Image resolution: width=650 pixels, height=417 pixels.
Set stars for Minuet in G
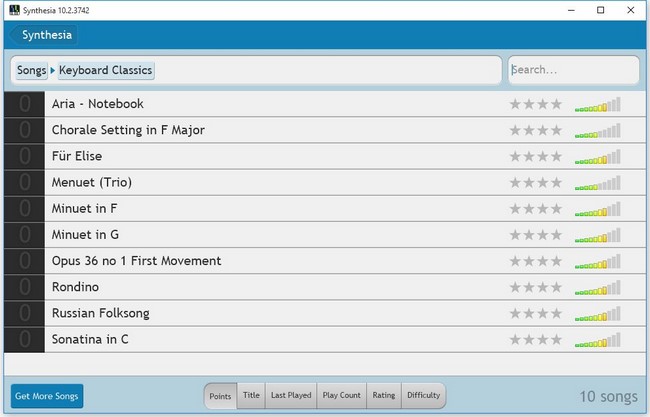point(536,235)
